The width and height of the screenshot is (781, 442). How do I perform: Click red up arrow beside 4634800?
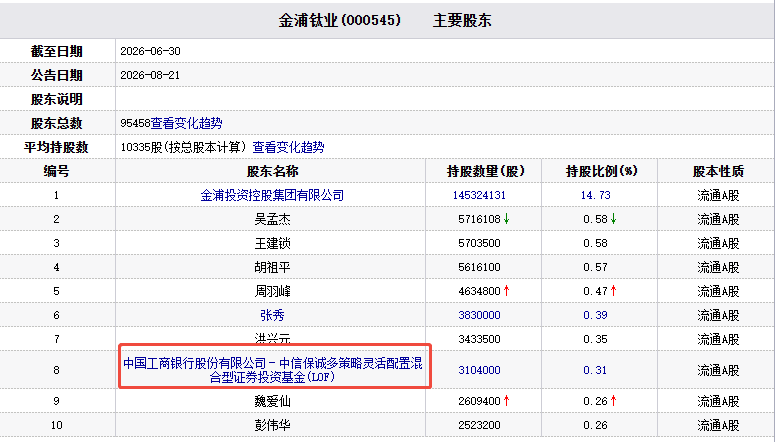[x=507, y=291]
